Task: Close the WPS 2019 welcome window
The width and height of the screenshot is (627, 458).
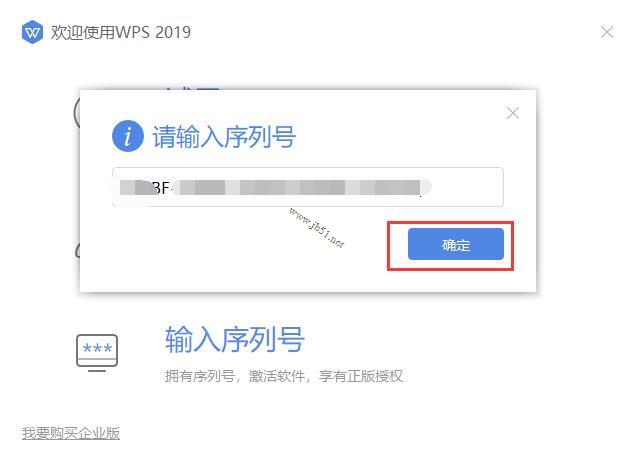Action: tap(607, 32)
